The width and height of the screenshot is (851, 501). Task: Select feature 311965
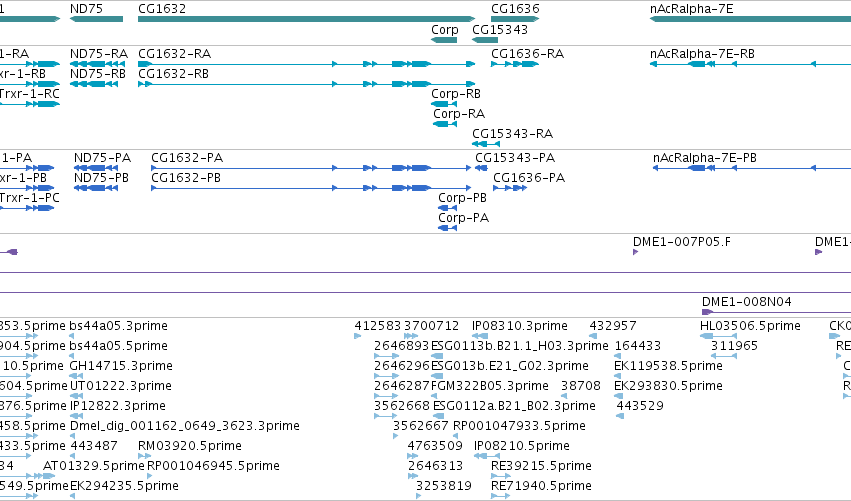tap(734, 346)
